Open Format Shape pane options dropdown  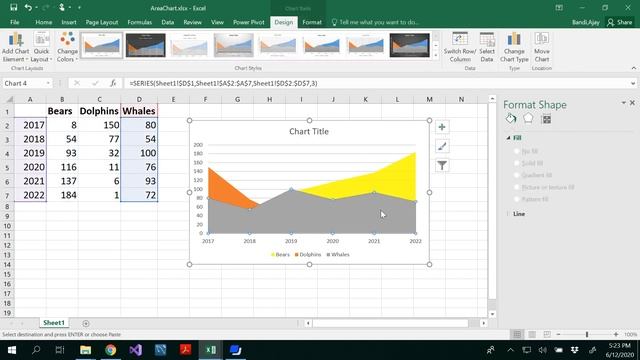(623, 103)
